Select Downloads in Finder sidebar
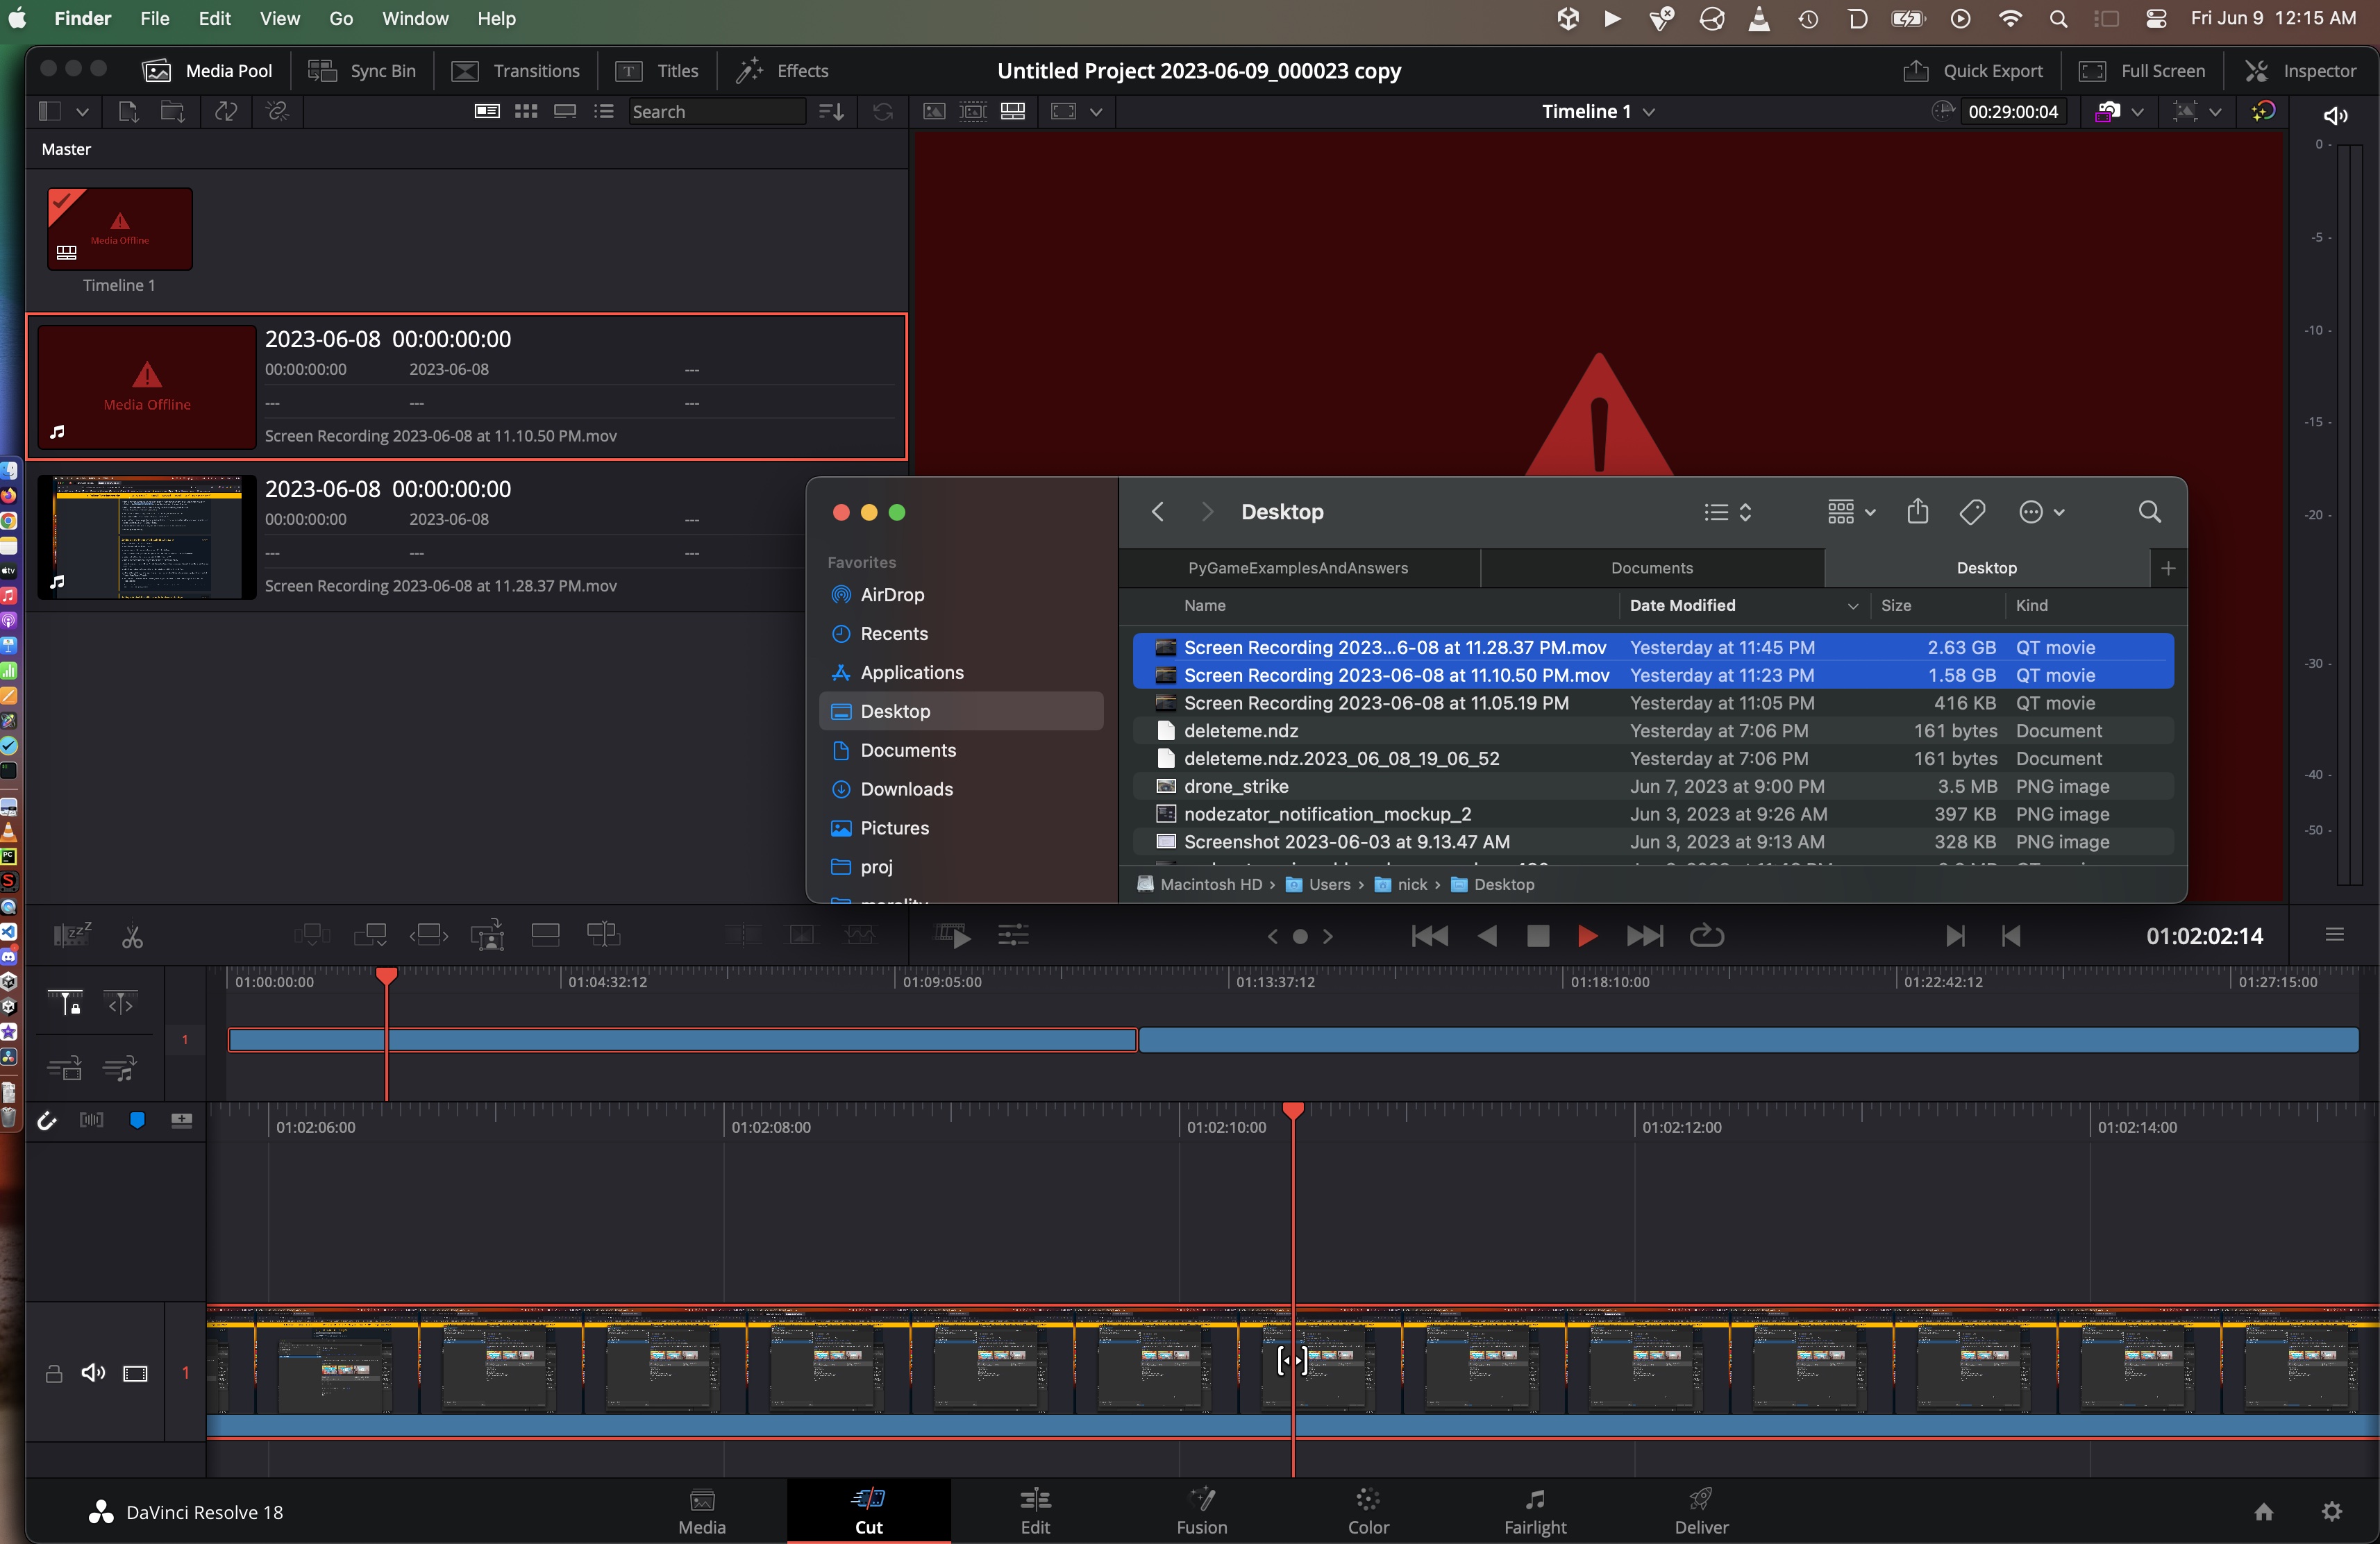Screen dimensions: 2380x1544 point(961,789)
